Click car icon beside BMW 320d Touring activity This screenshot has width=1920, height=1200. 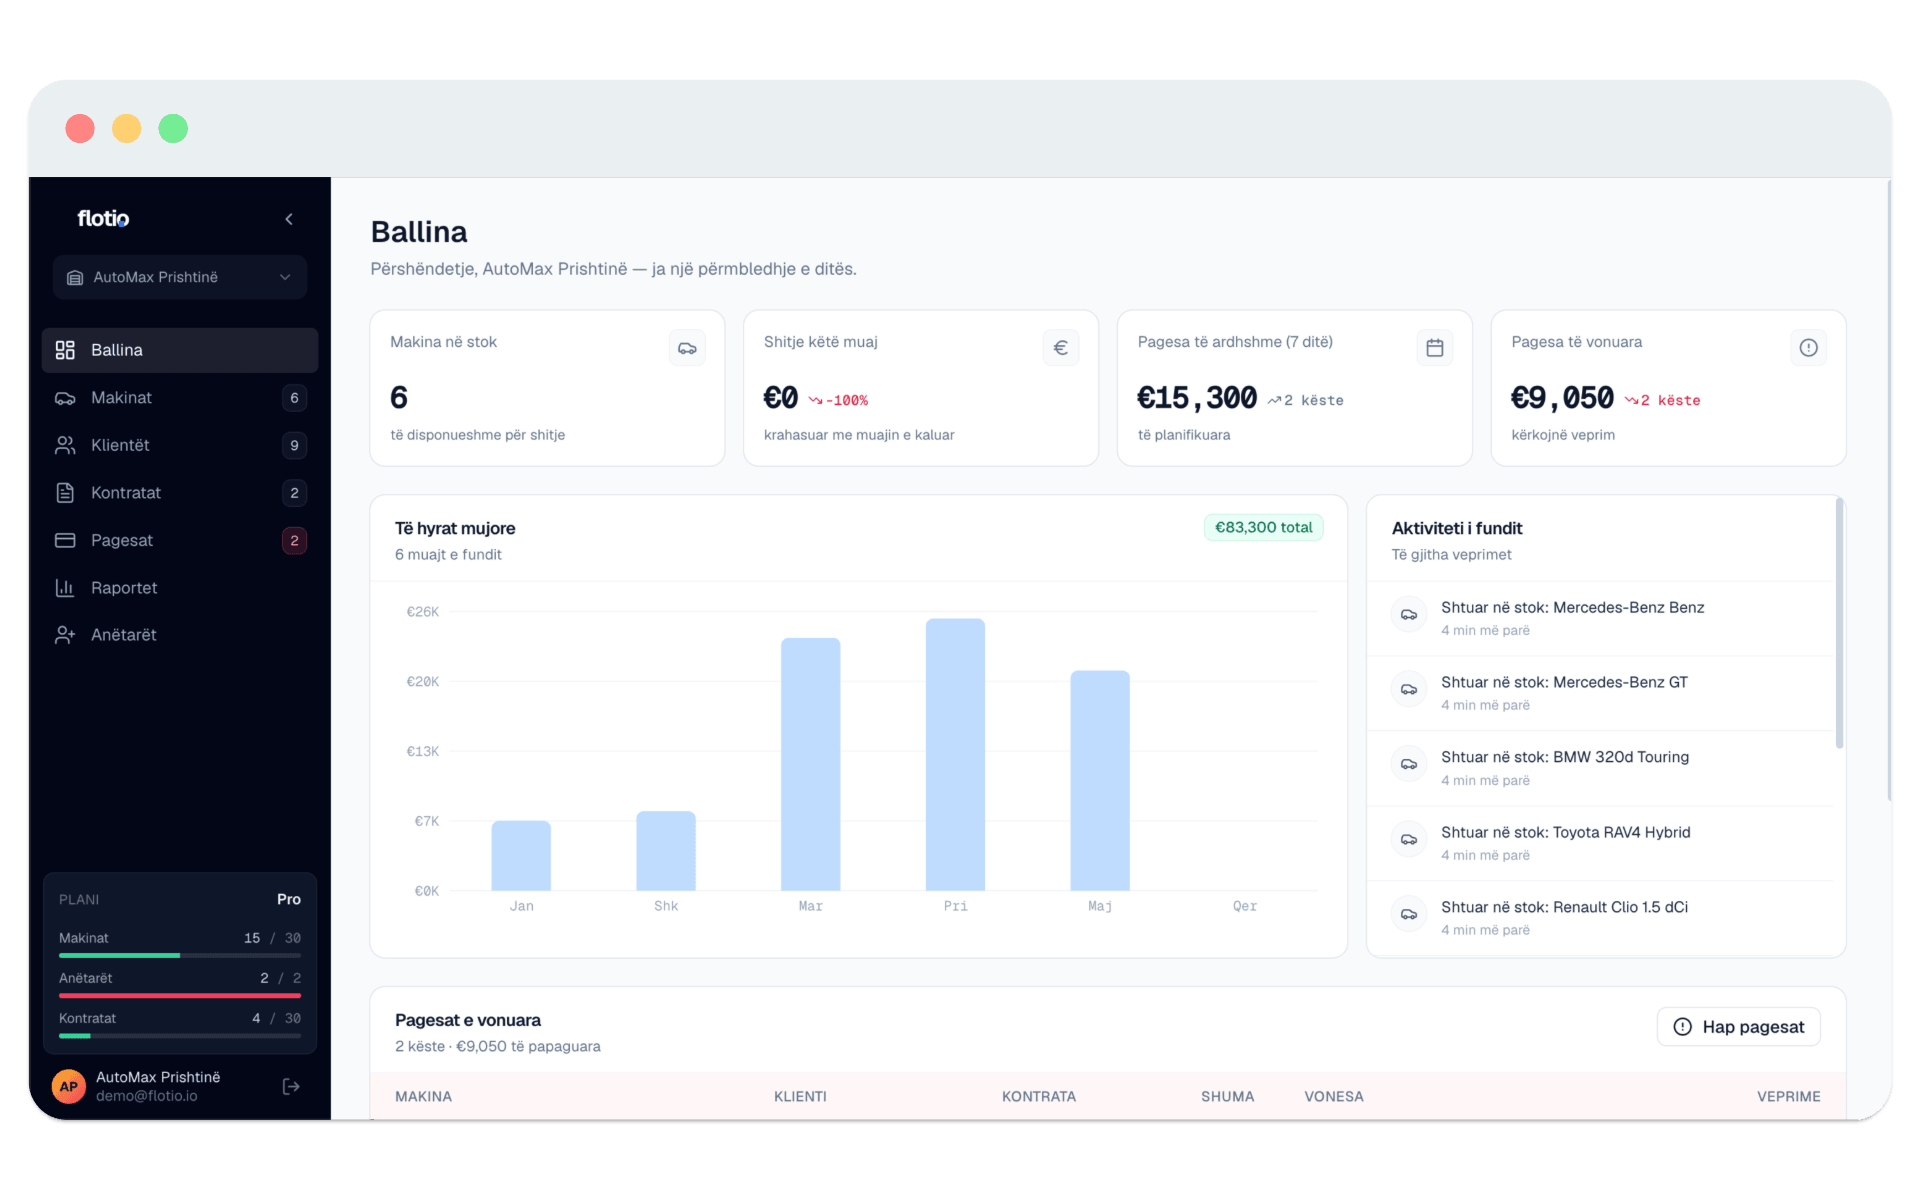pyautogui.click(x=1409, y=764)
